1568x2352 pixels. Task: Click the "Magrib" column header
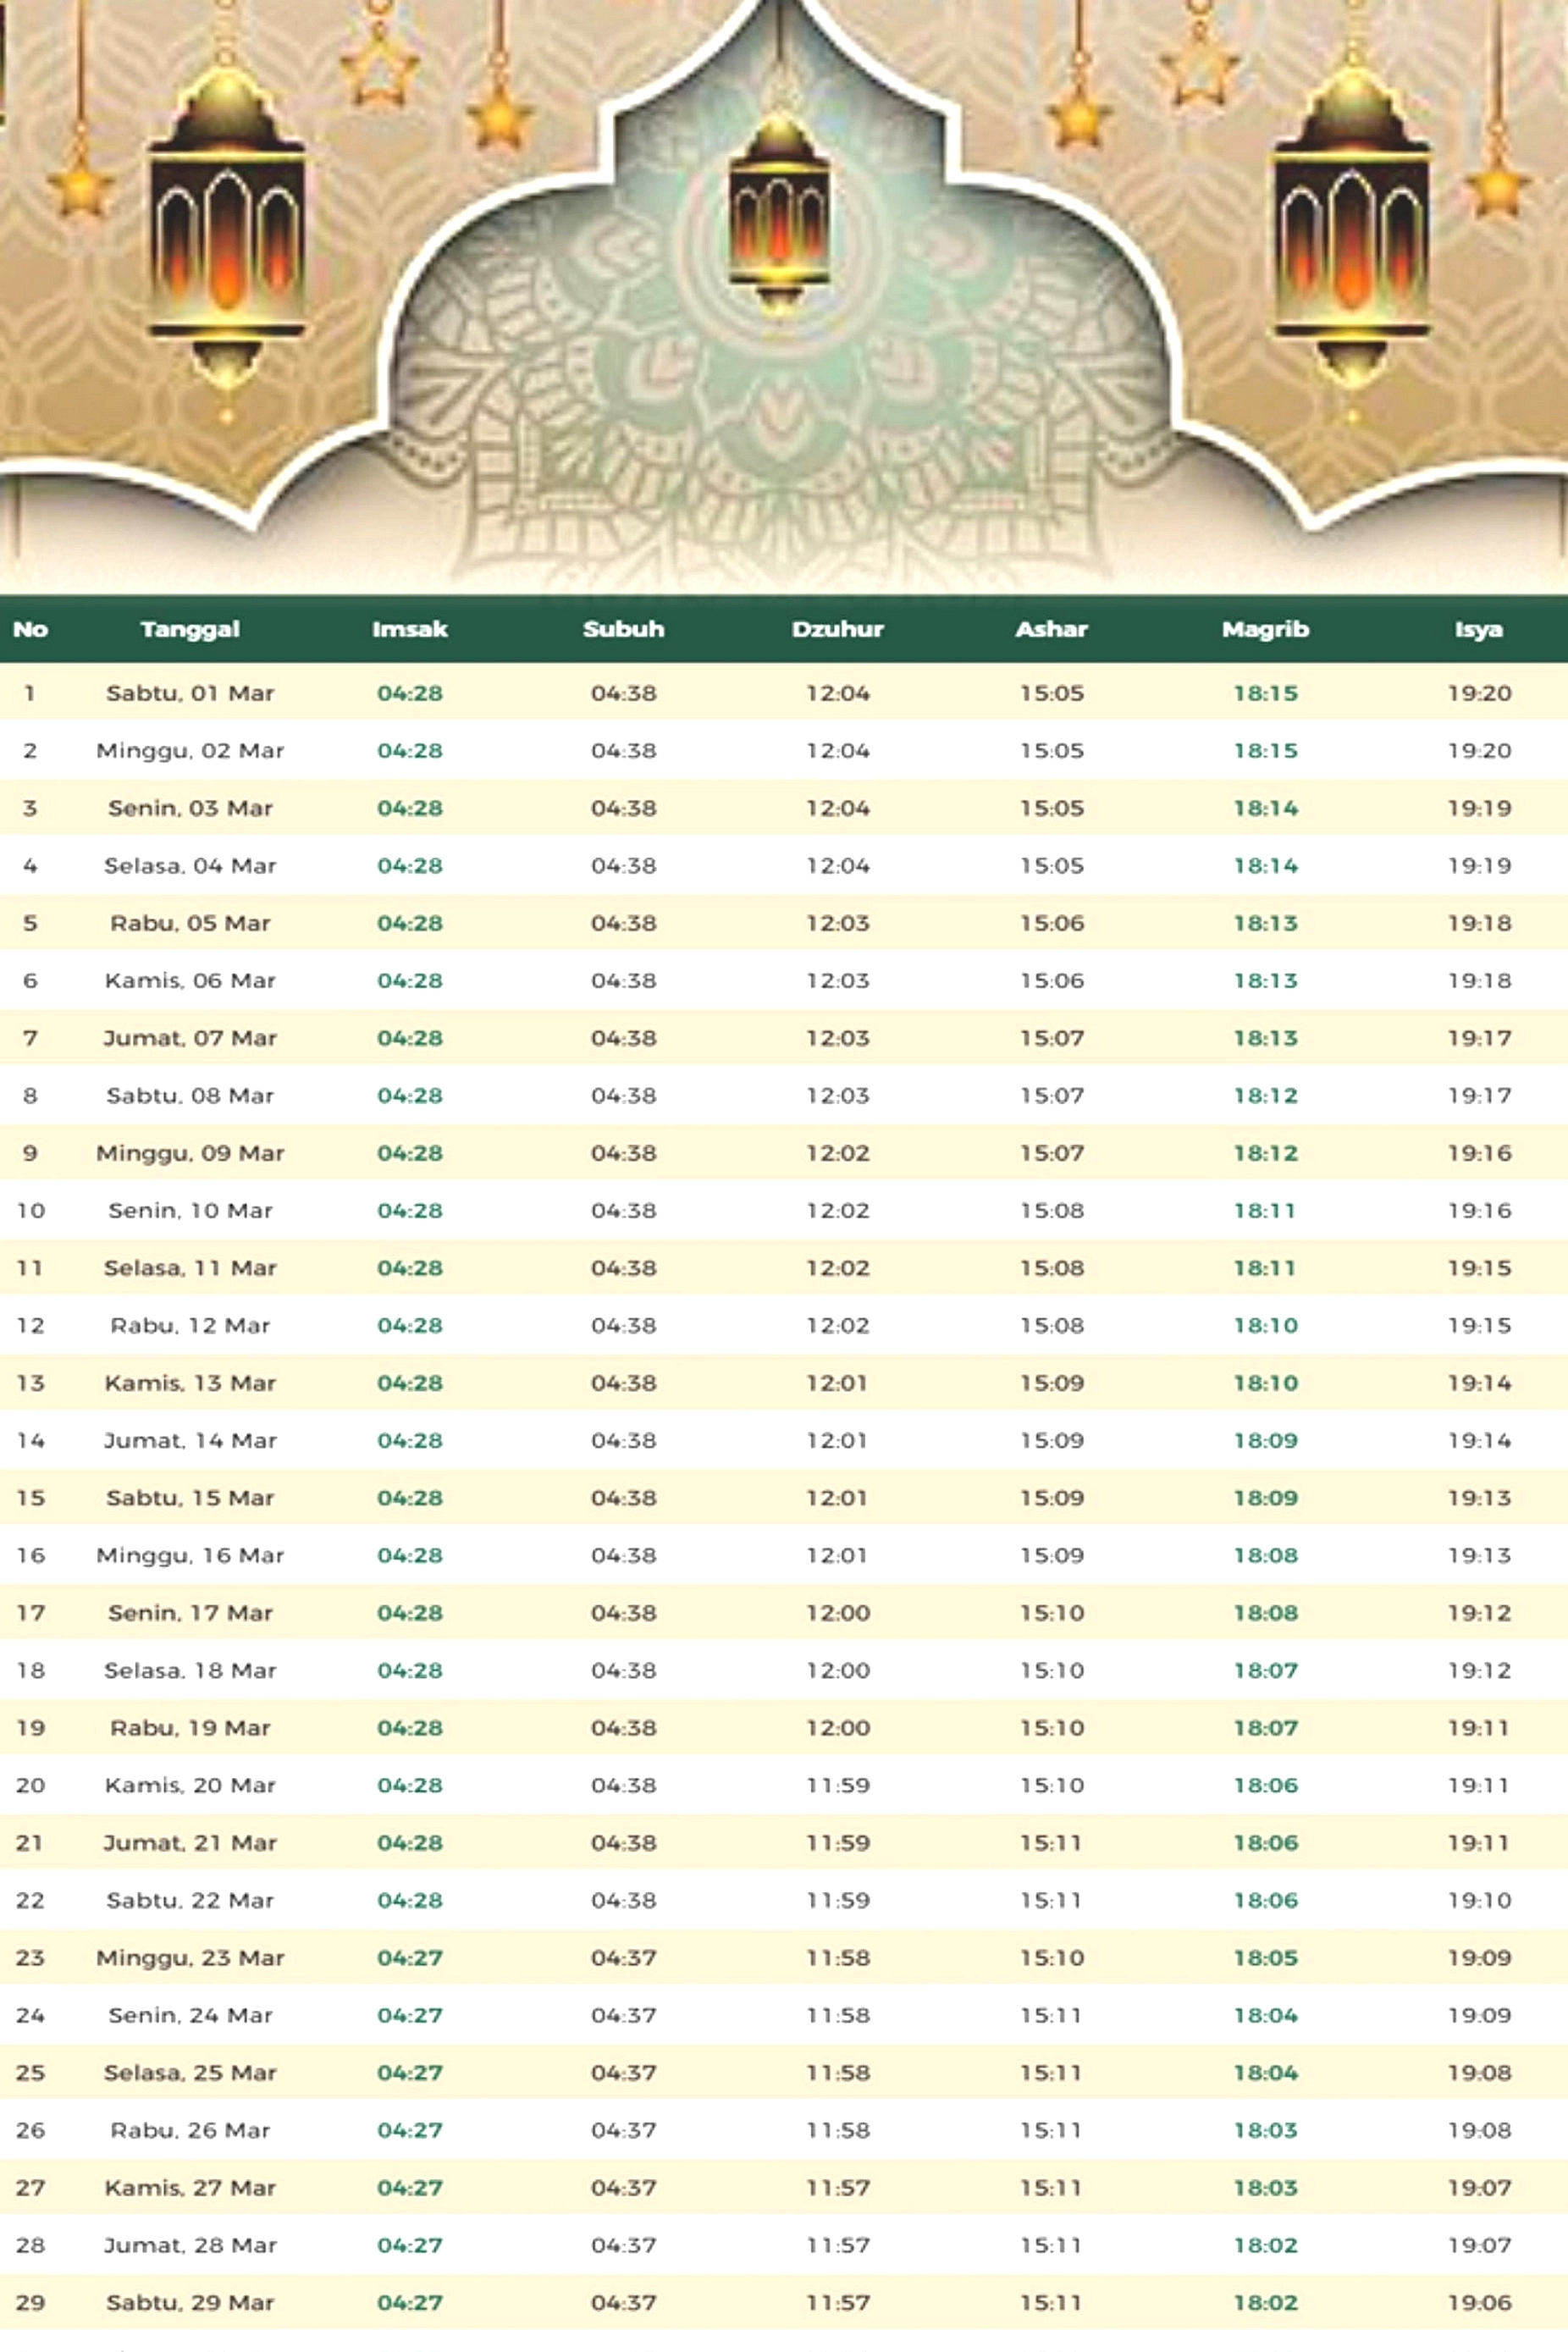[1266, 629]
